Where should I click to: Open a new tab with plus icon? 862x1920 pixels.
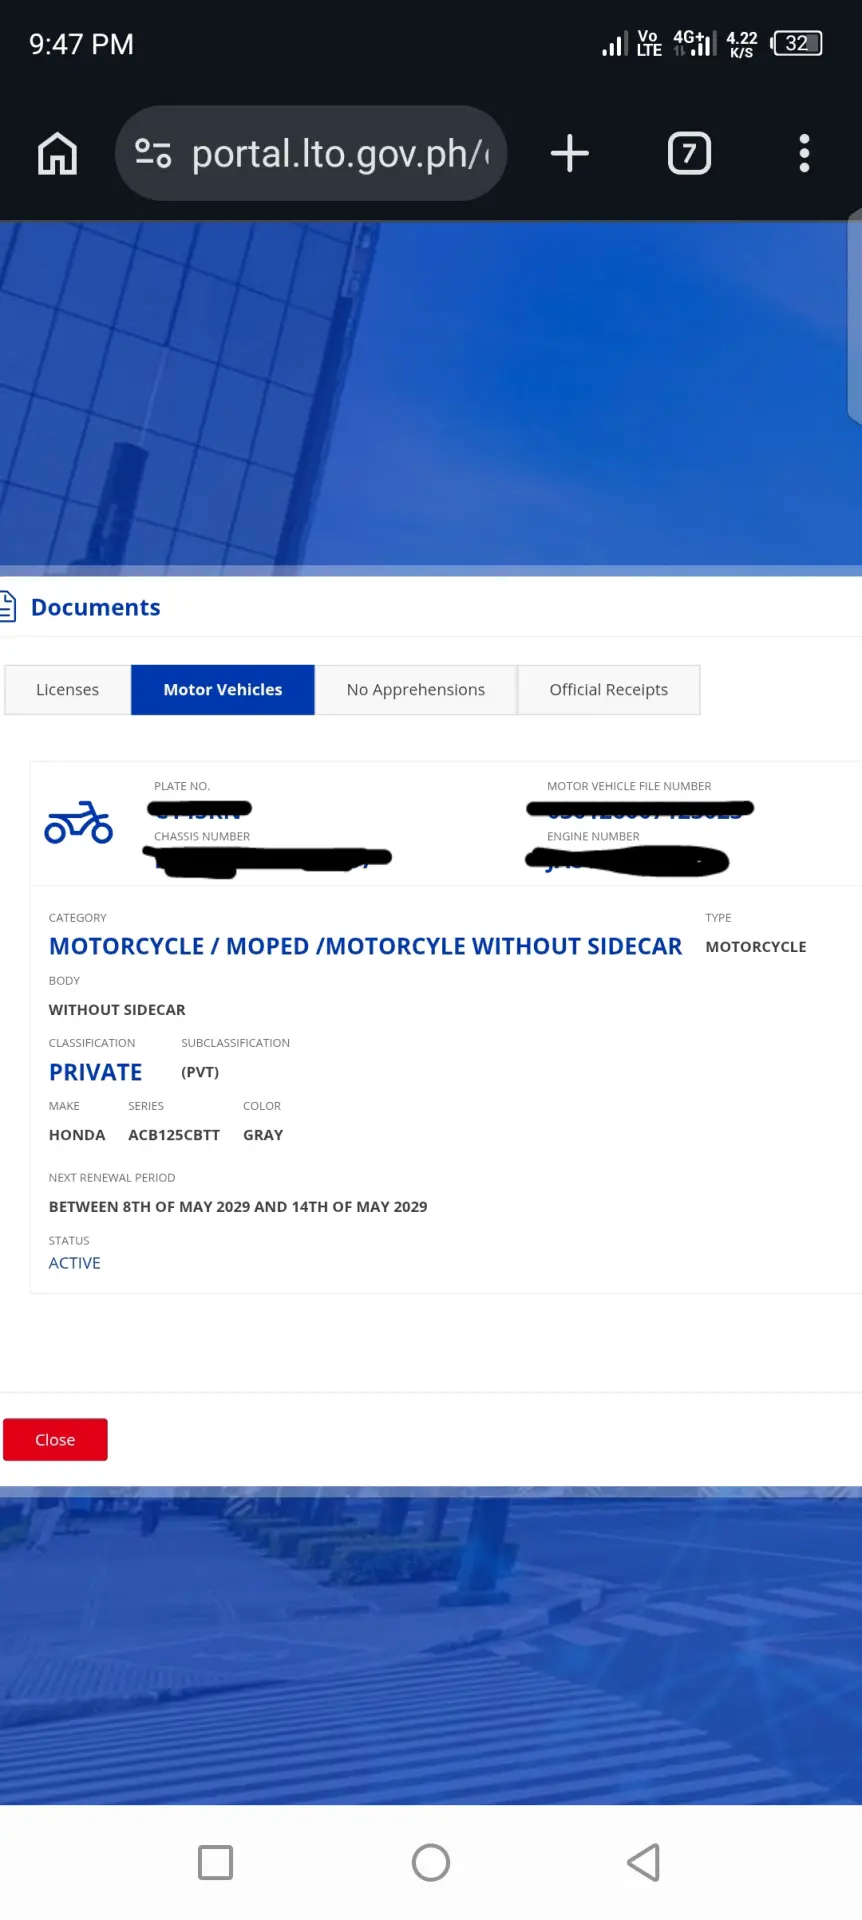[570, 153]
